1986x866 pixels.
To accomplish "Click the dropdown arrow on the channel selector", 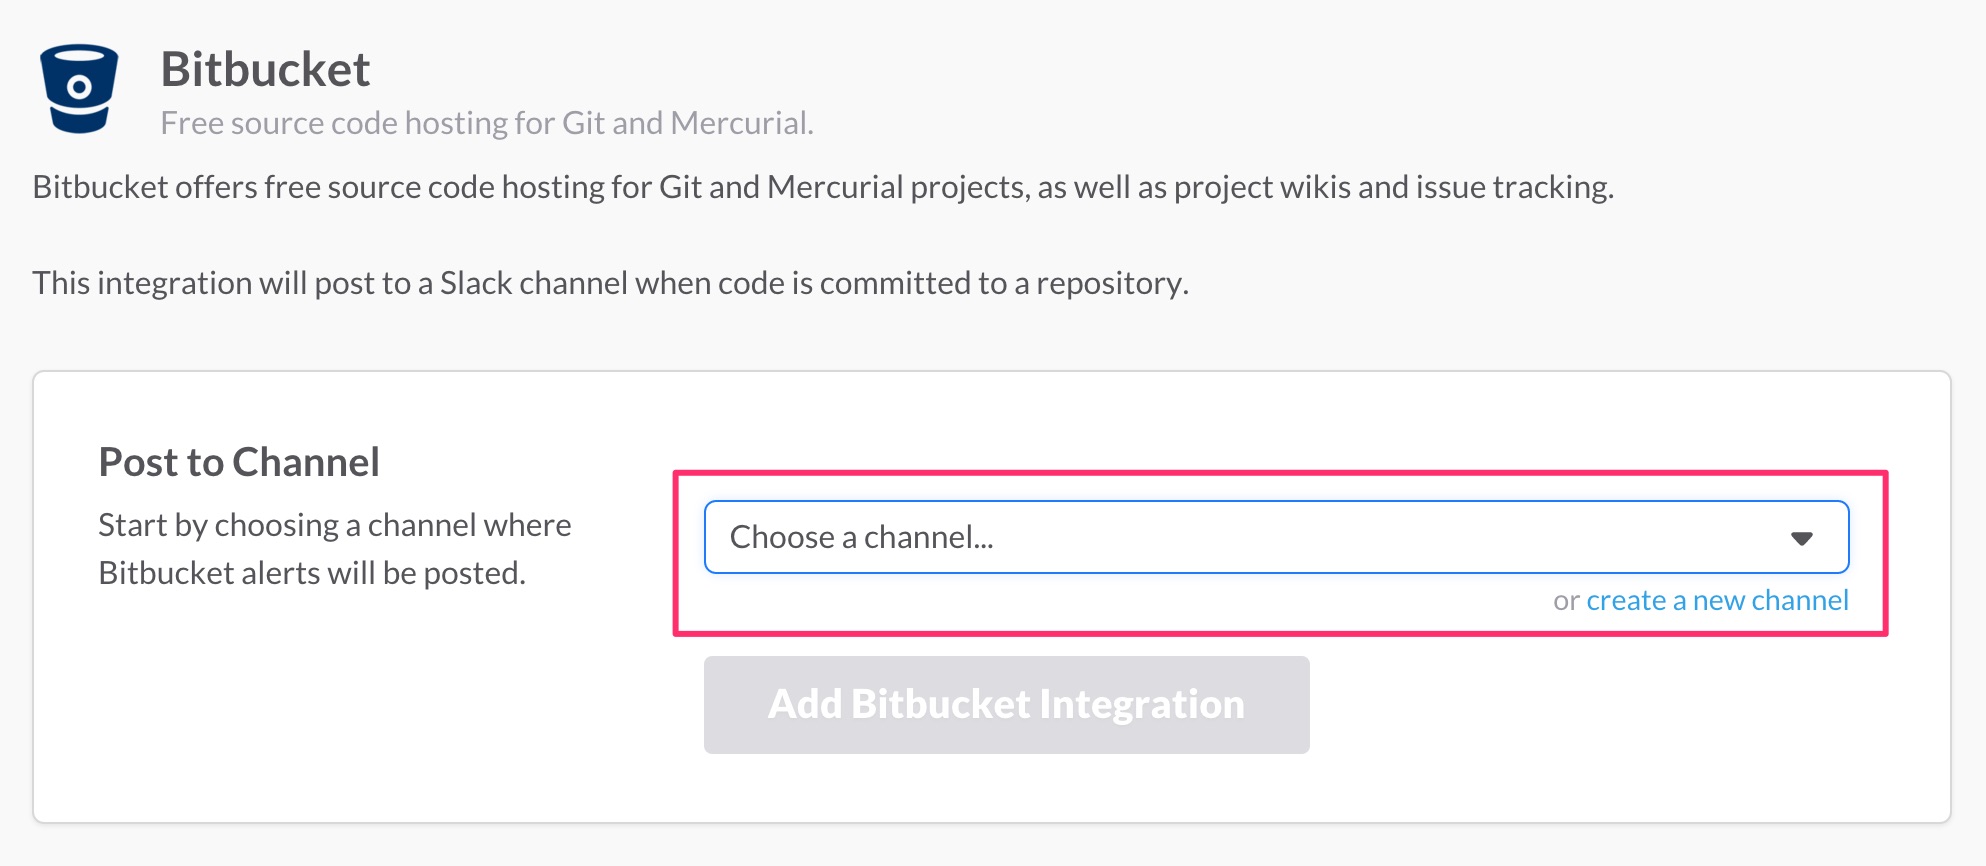I will [1802, 537].
